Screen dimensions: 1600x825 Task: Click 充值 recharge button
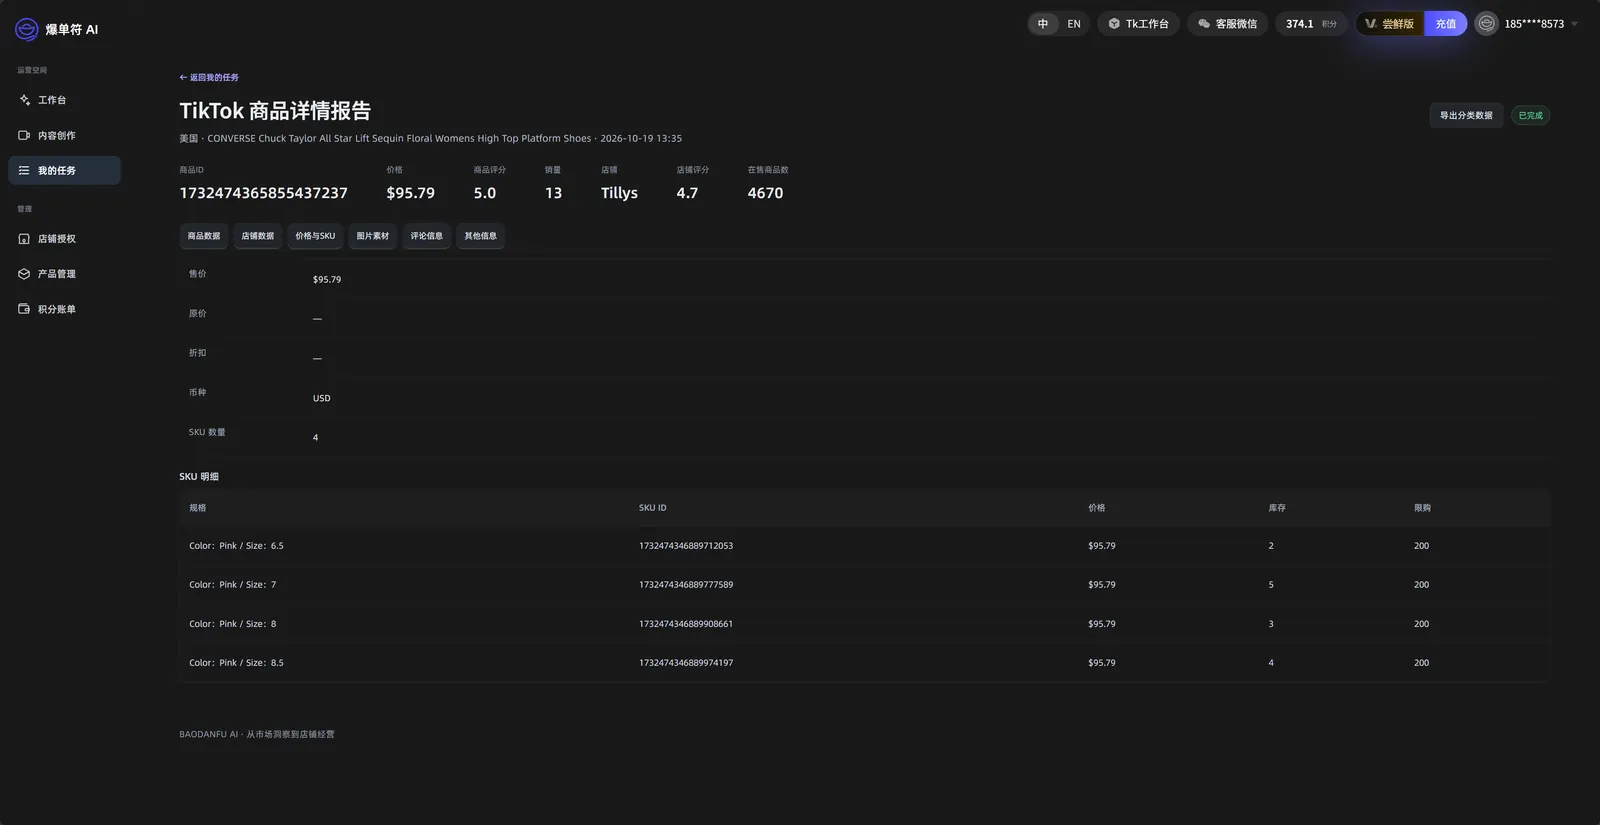[1446, 24]
